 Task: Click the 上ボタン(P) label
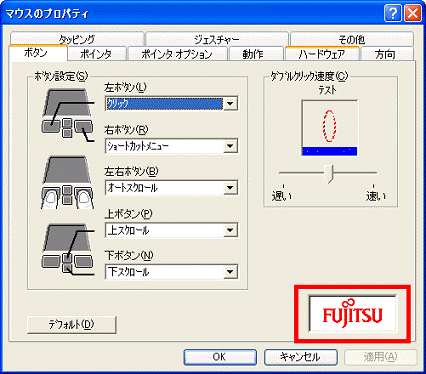pos(128,214)
